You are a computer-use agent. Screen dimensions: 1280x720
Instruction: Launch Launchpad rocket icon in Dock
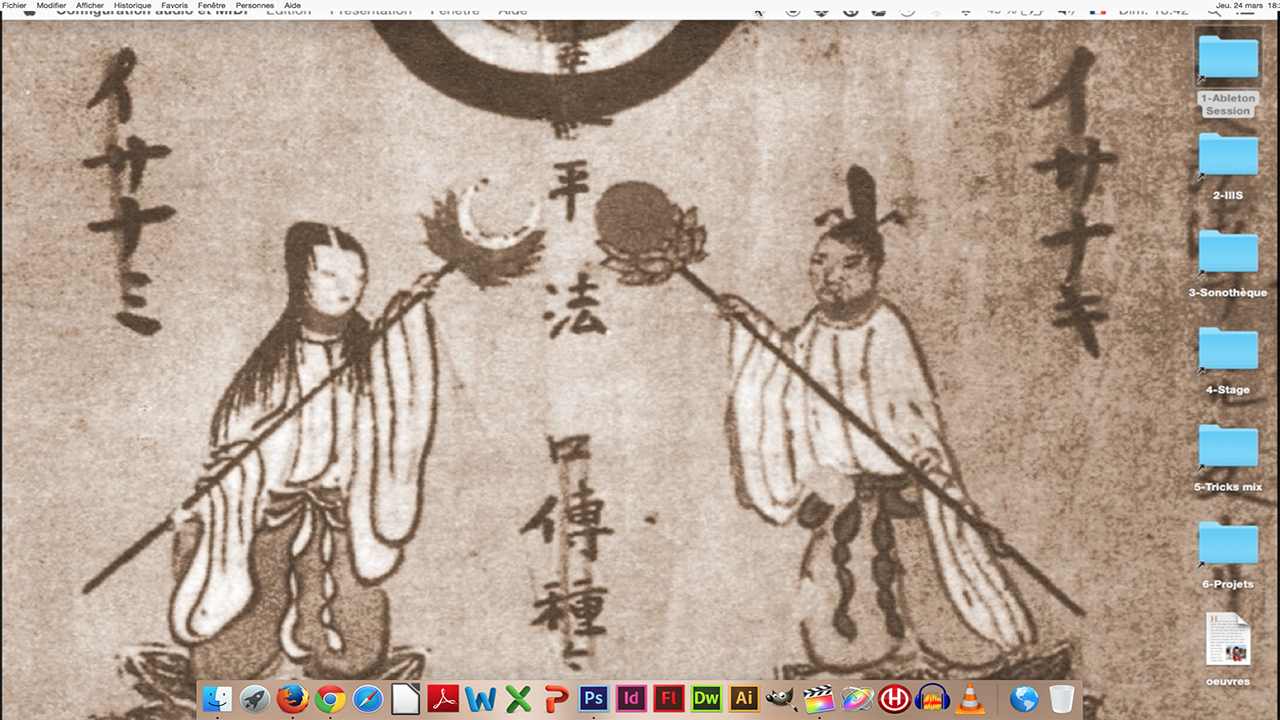255,699
